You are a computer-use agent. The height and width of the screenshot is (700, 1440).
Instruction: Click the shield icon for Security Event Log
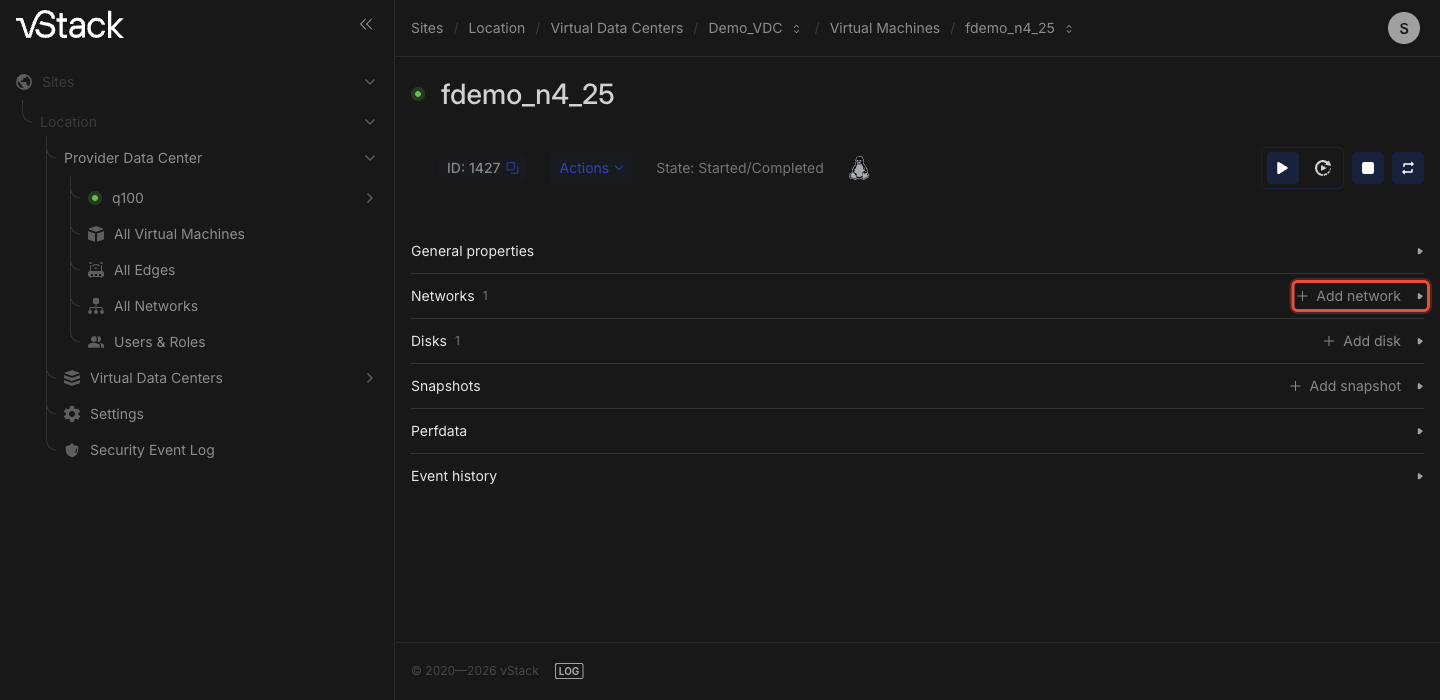(72, 450)
